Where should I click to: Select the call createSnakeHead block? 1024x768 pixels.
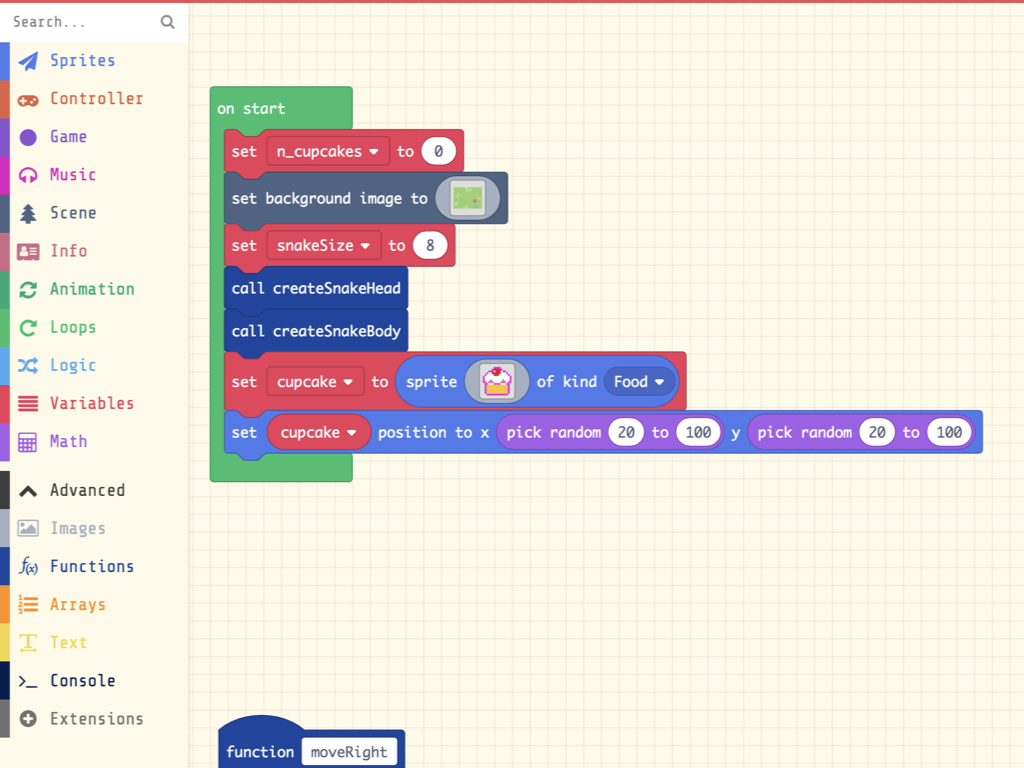316,288
